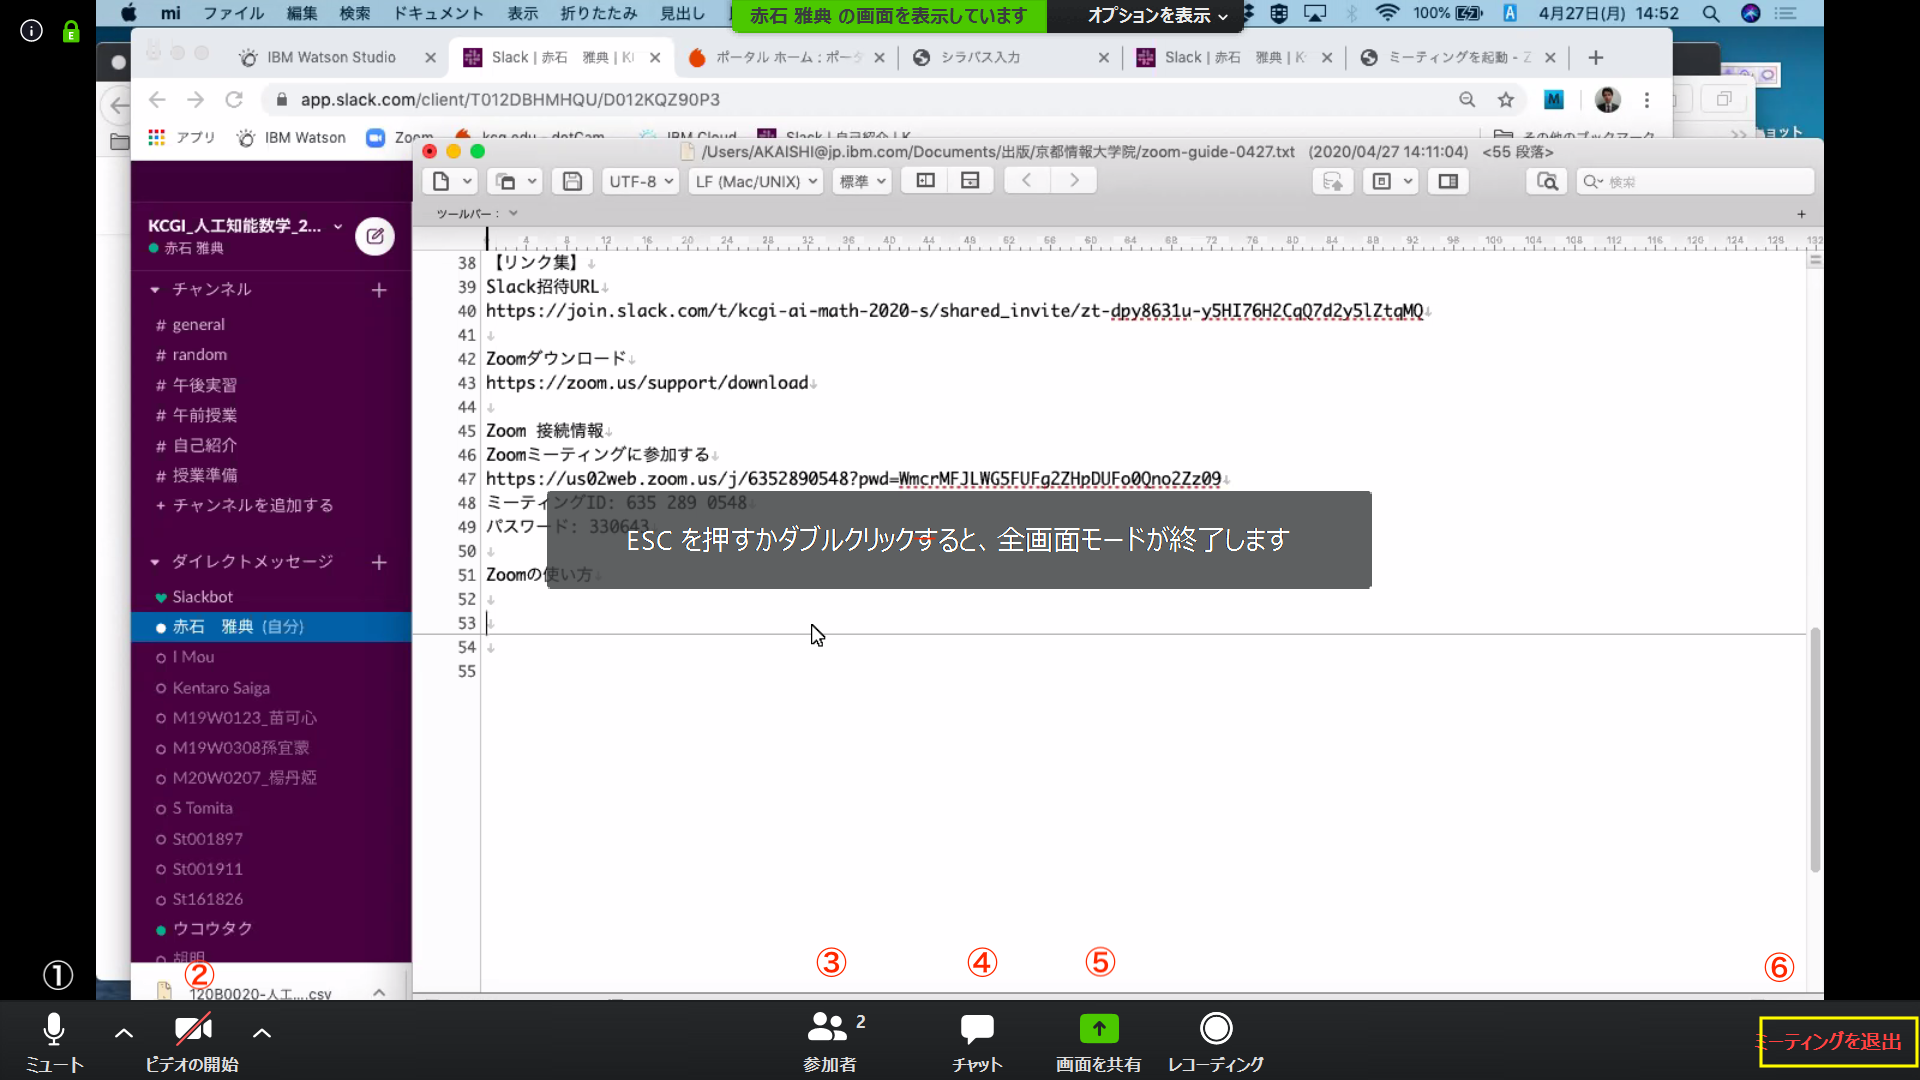Image resolution: width=1920 pixels, height=1080 pixels.
Task: Mute the microphone in Zoom toolbar
Action: pyautogui.click(x=54, y=1042)
